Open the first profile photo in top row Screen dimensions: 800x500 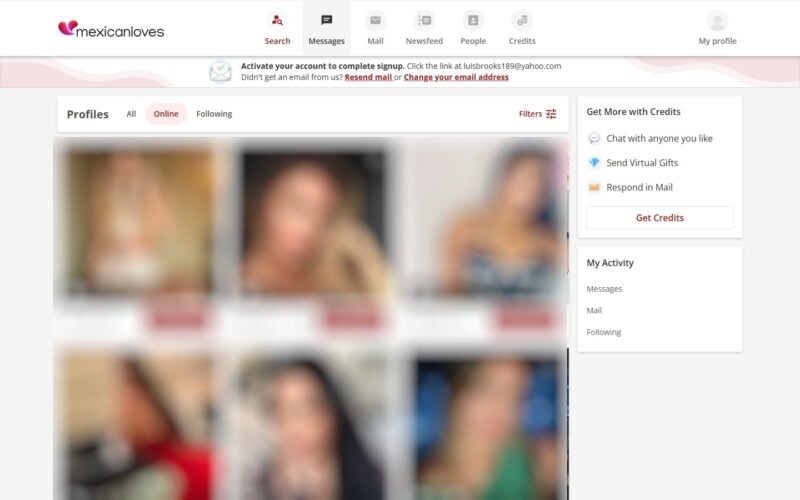[x=139, y=220]
